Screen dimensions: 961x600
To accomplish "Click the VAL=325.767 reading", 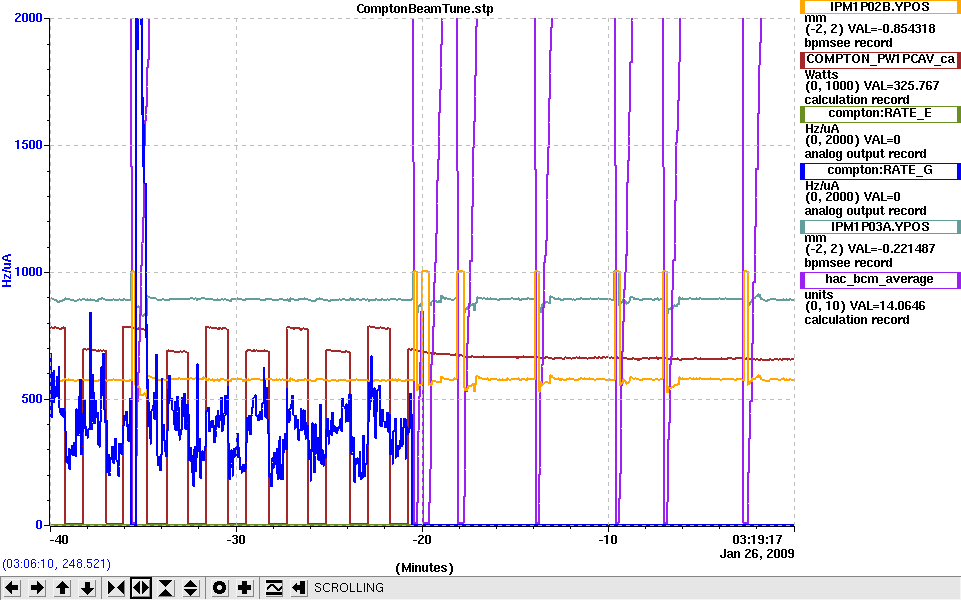I will click(x=900, y=86).
